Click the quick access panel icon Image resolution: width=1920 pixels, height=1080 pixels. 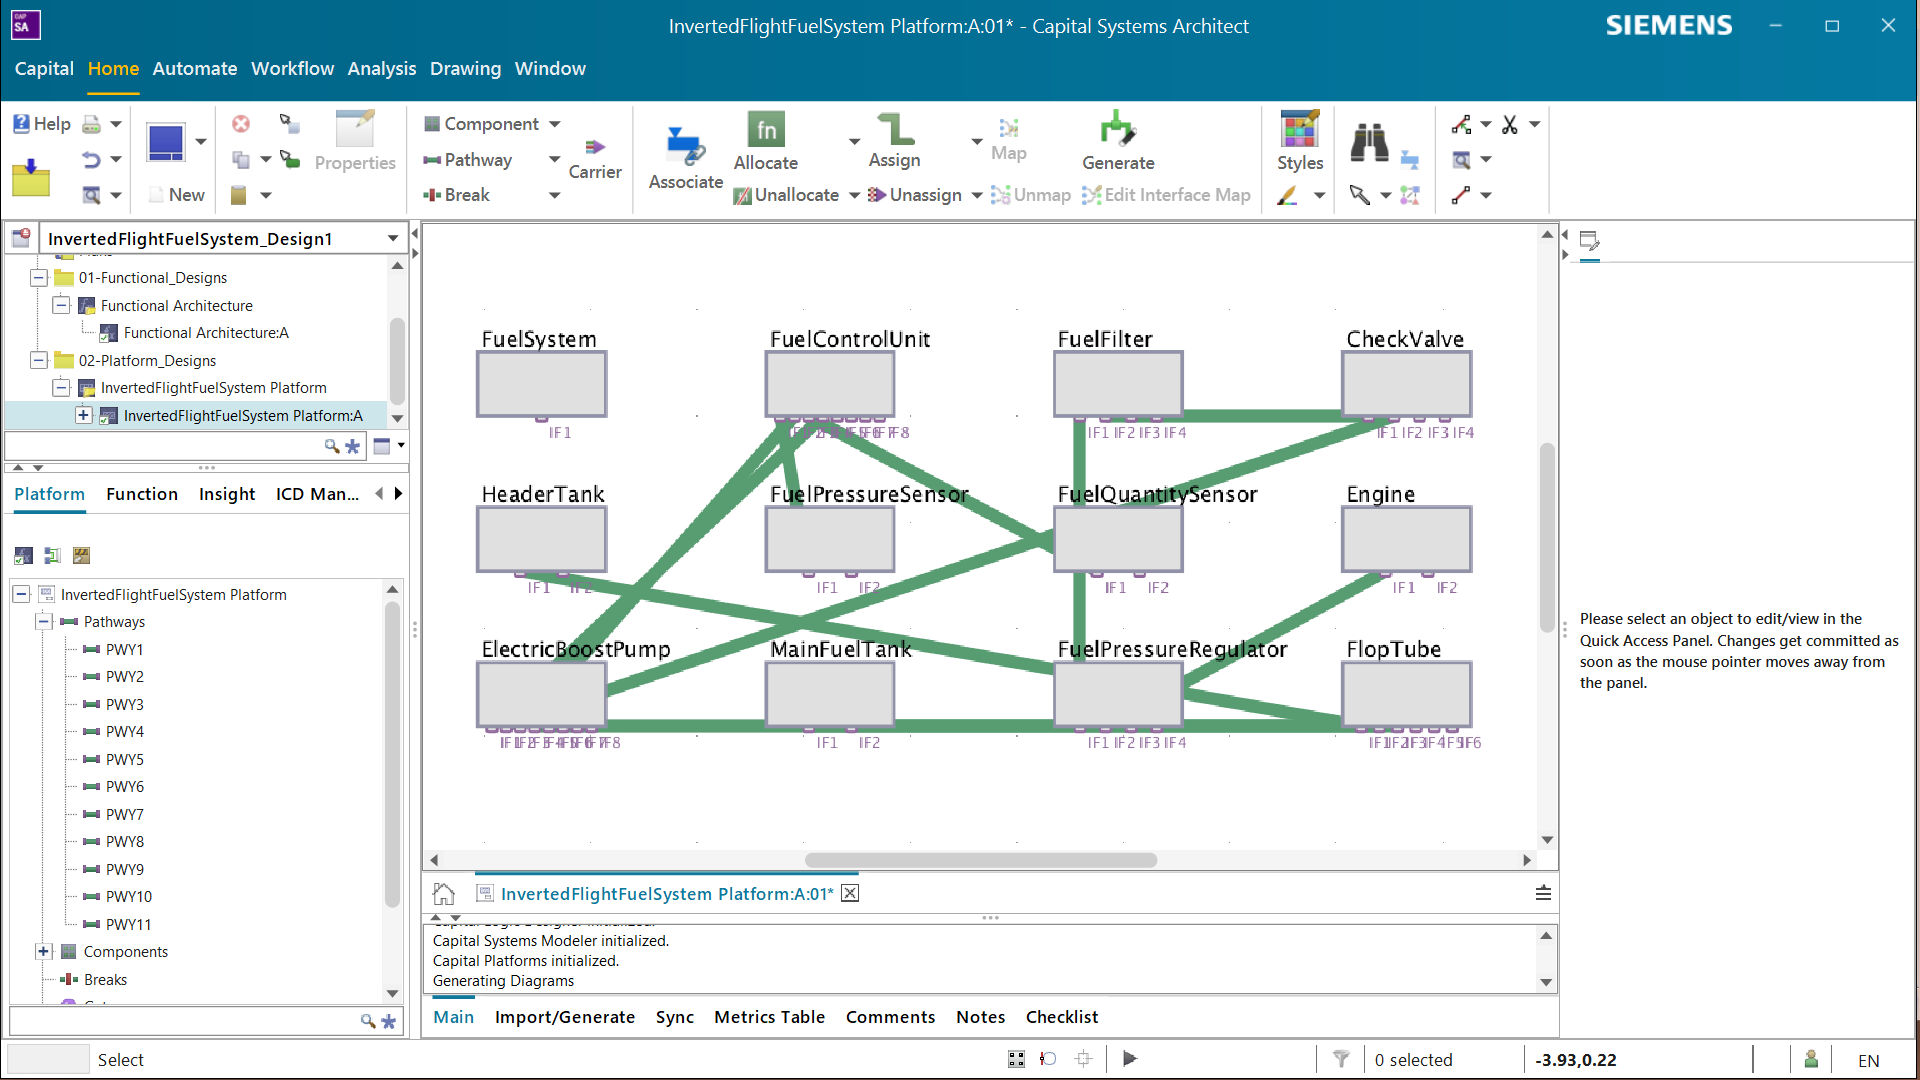point(1590,241)
